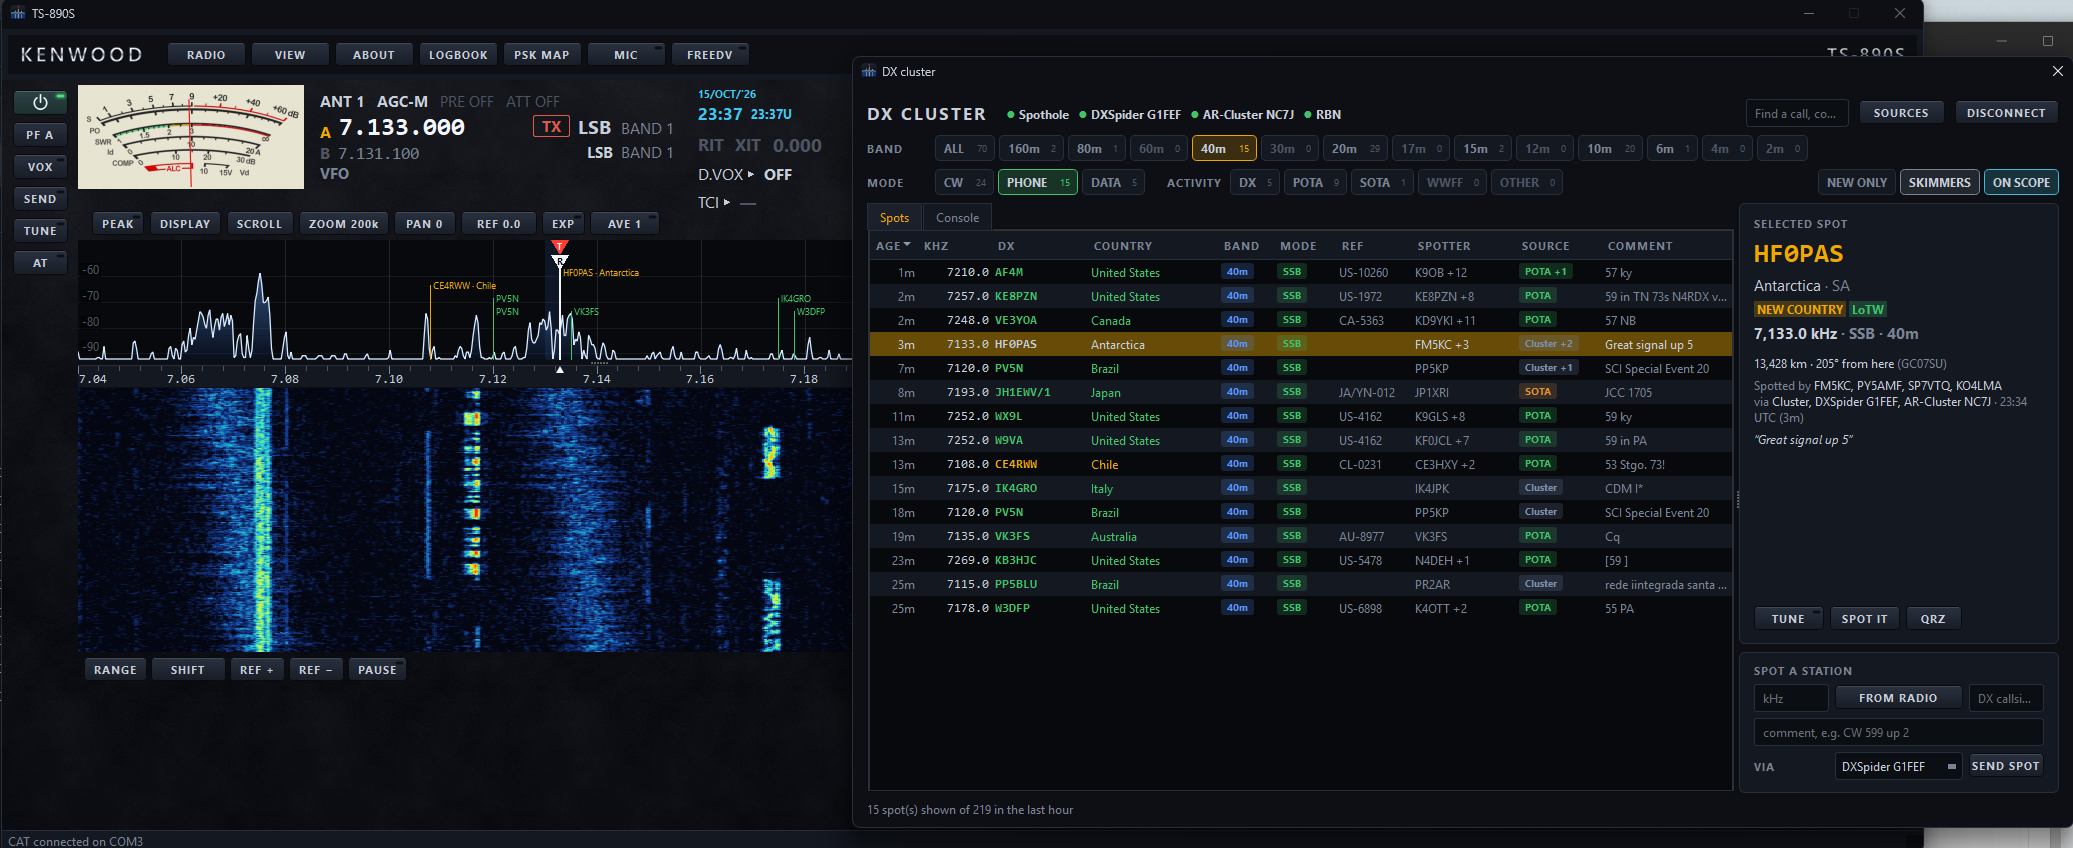Open the RADIO menu
2073x848 pixels.
pos(206,55)
